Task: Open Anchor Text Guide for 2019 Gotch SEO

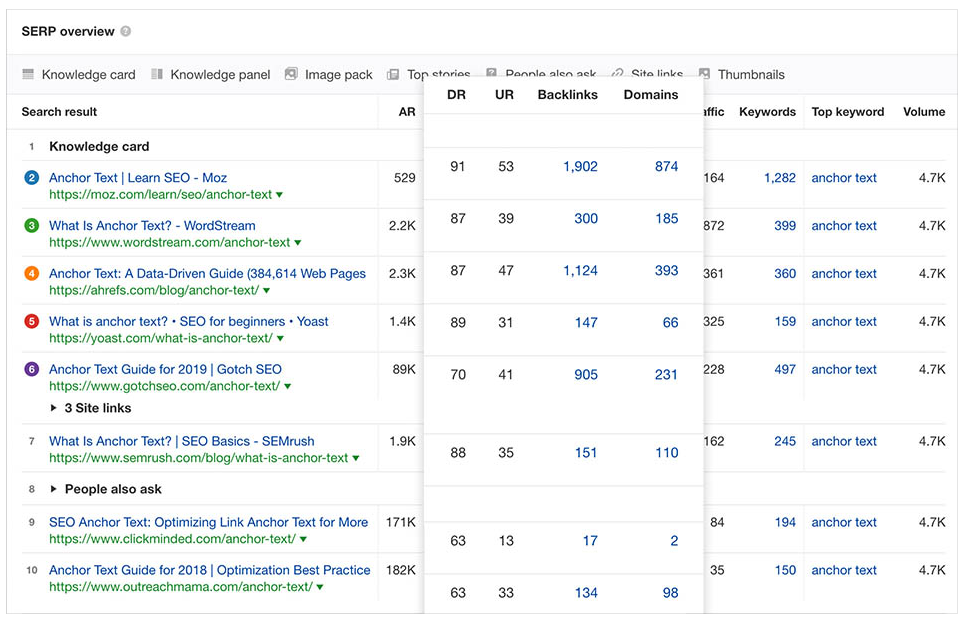Action: click(165, 370)
